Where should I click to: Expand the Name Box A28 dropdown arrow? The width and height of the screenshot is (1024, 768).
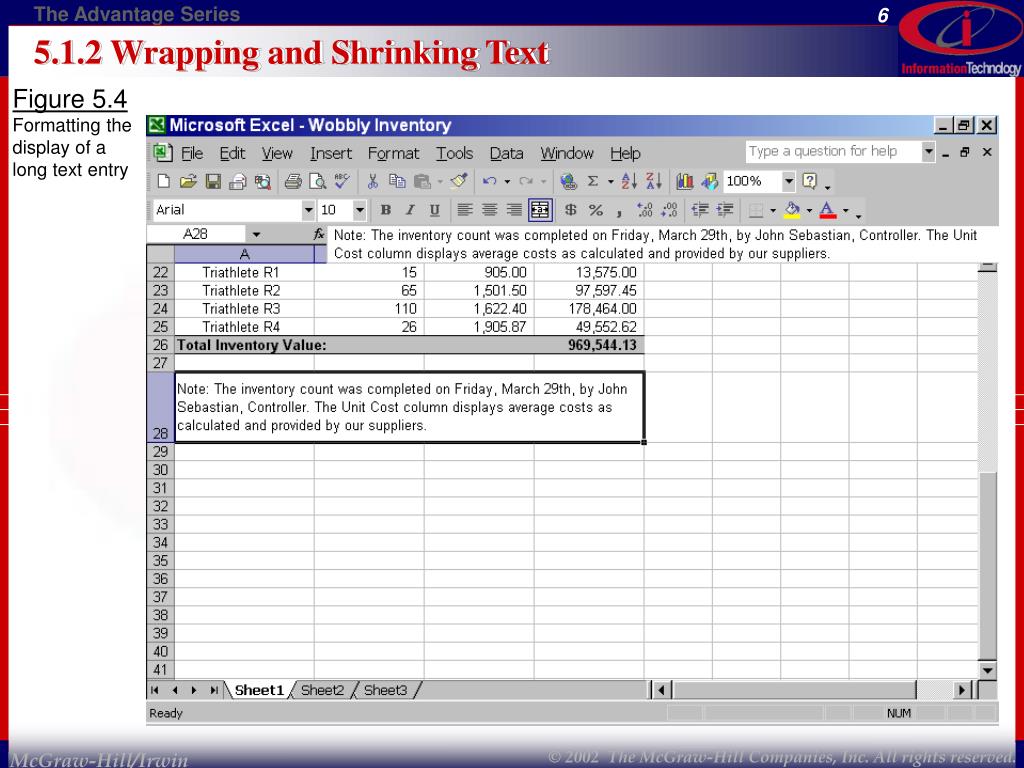256,234
